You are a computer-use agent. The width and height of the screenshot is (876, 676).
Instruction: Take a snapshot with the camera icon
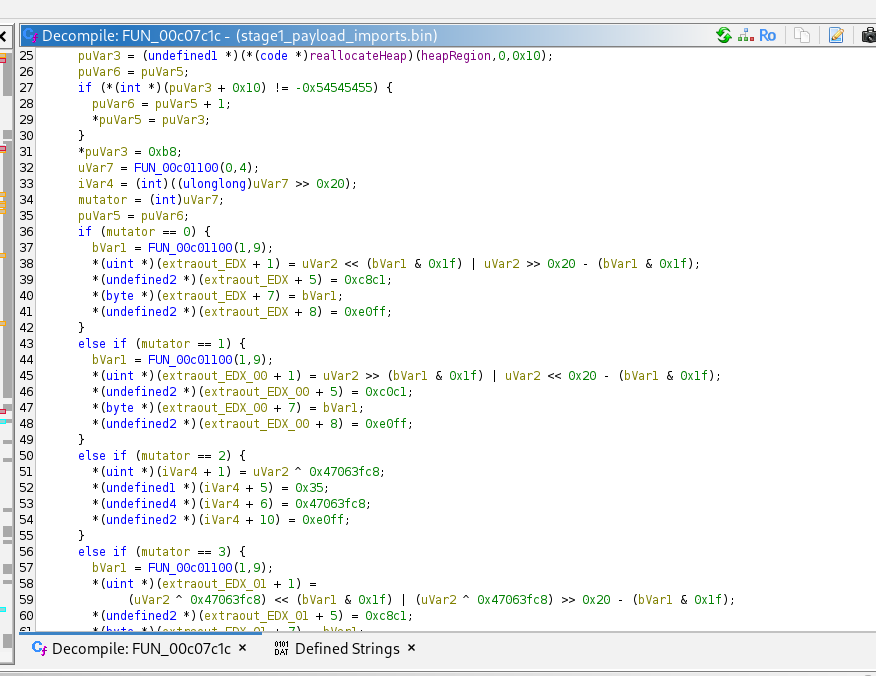(869, 35)
